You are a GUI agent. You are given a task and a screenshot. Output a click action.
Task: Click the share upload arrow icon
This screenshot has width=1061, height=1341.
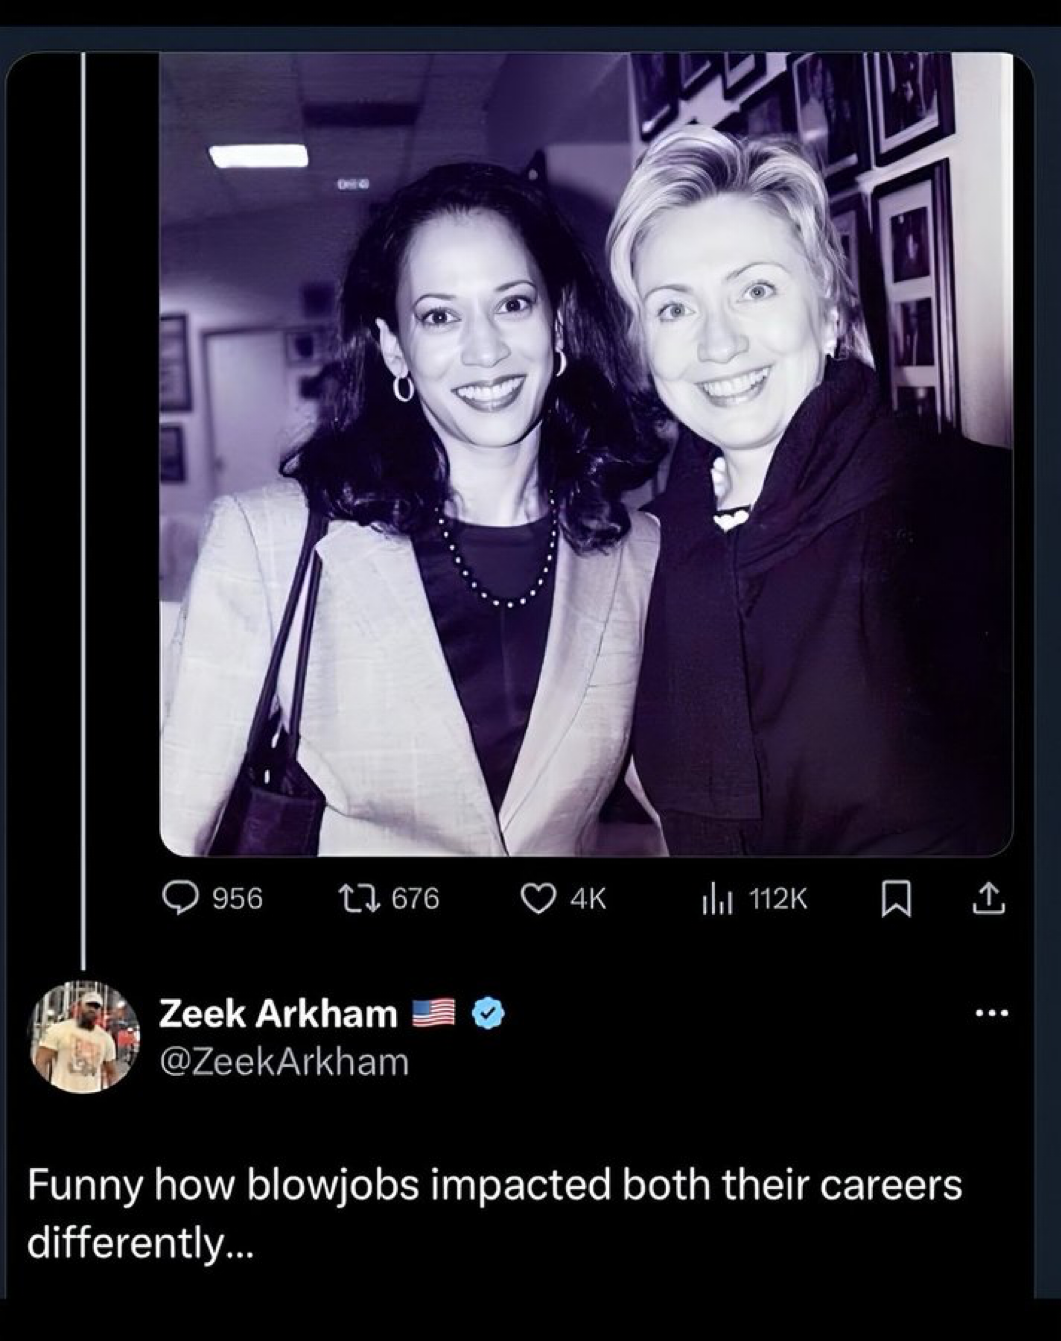[x=988, y=899]
